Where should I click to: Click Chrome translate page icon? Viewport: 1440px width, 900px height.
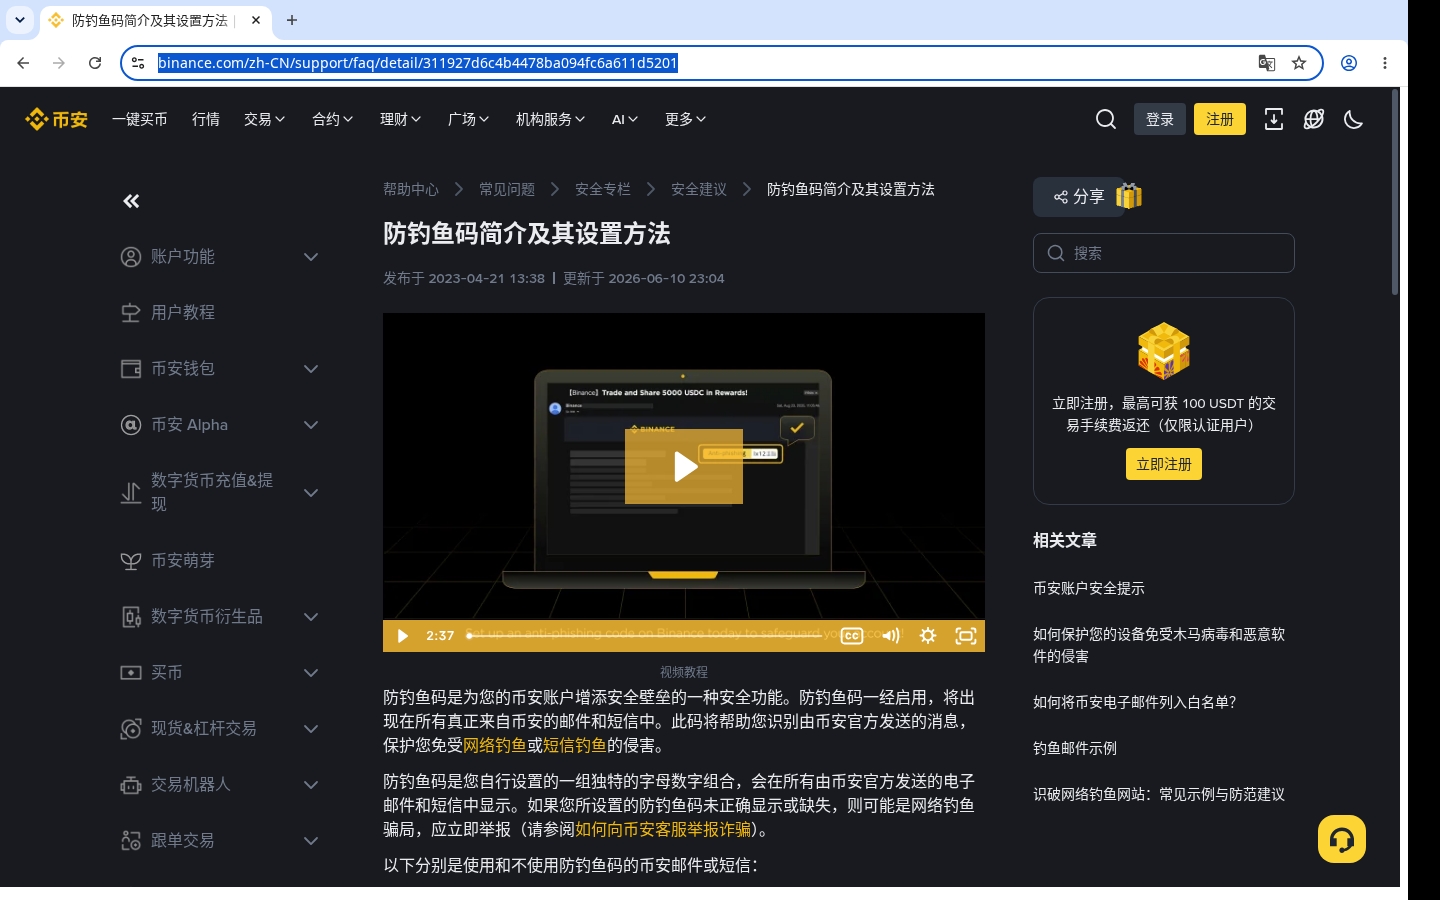pyautogui.click(x=1267, y=63)
